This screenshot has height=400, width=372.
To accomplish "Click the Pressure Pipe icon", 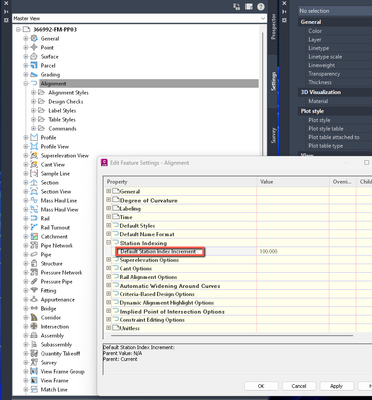I will click(34, 281).
